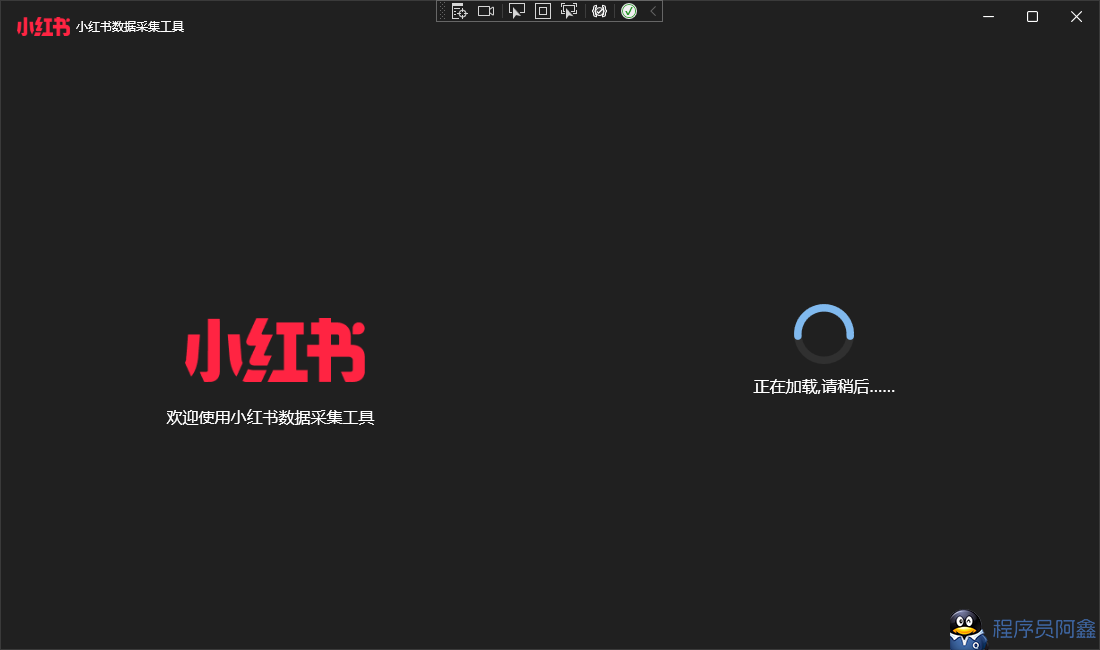Enable the track focused element icon
This screenshot has width=1100, height=650.
tap(569, 11)
